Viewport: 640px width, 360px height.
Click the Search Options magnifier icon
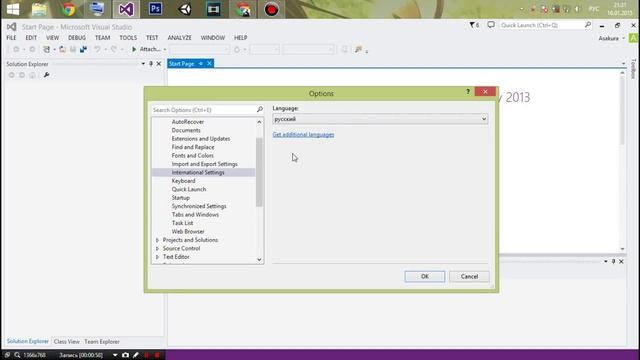(x=260, y=109)
